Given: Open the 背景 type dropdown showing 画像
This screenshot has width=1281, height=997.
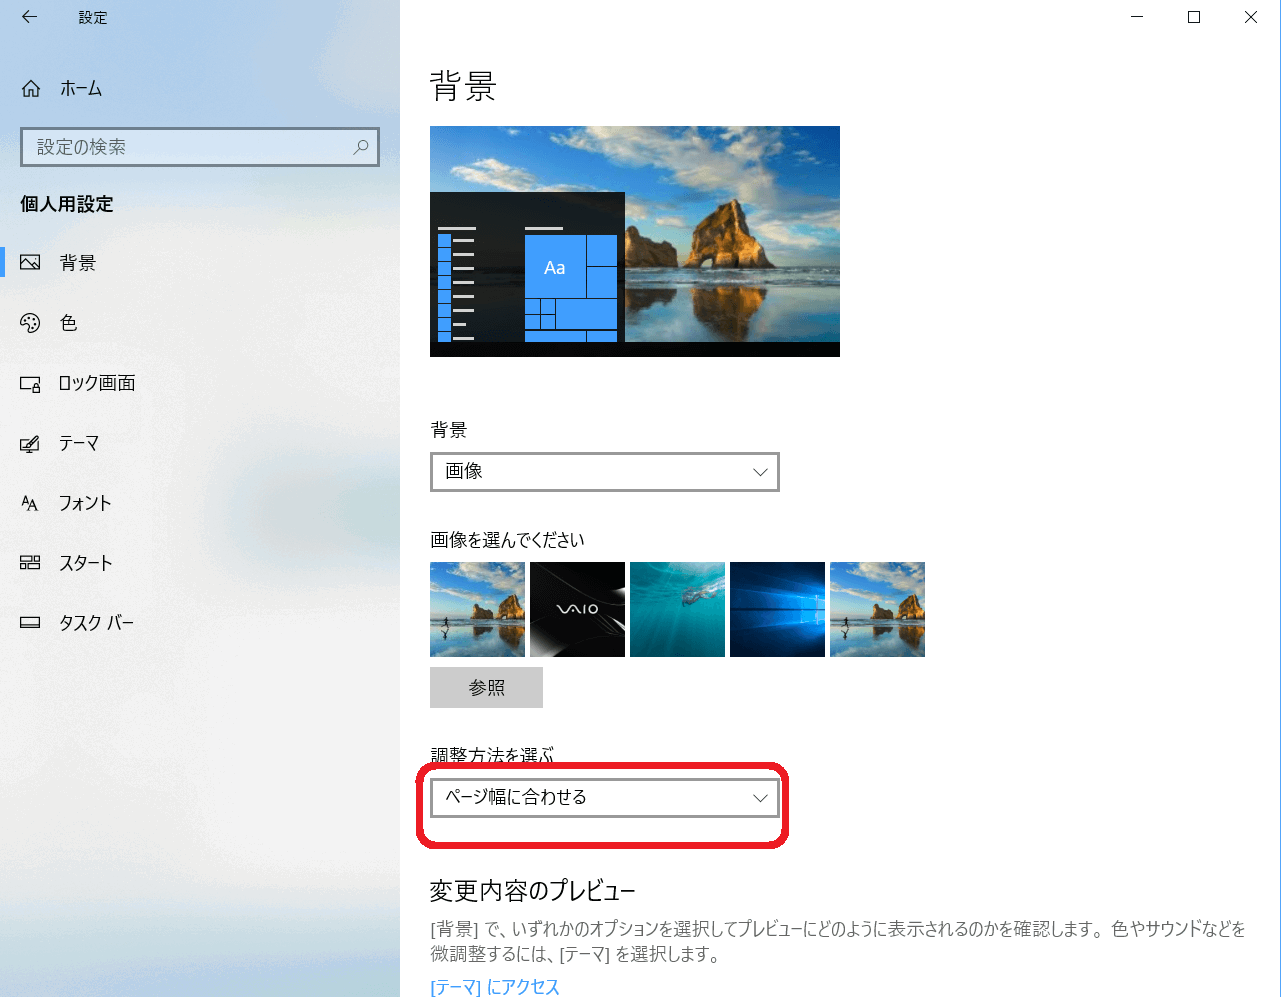Looking at the screenshot, I should point(605,472).
